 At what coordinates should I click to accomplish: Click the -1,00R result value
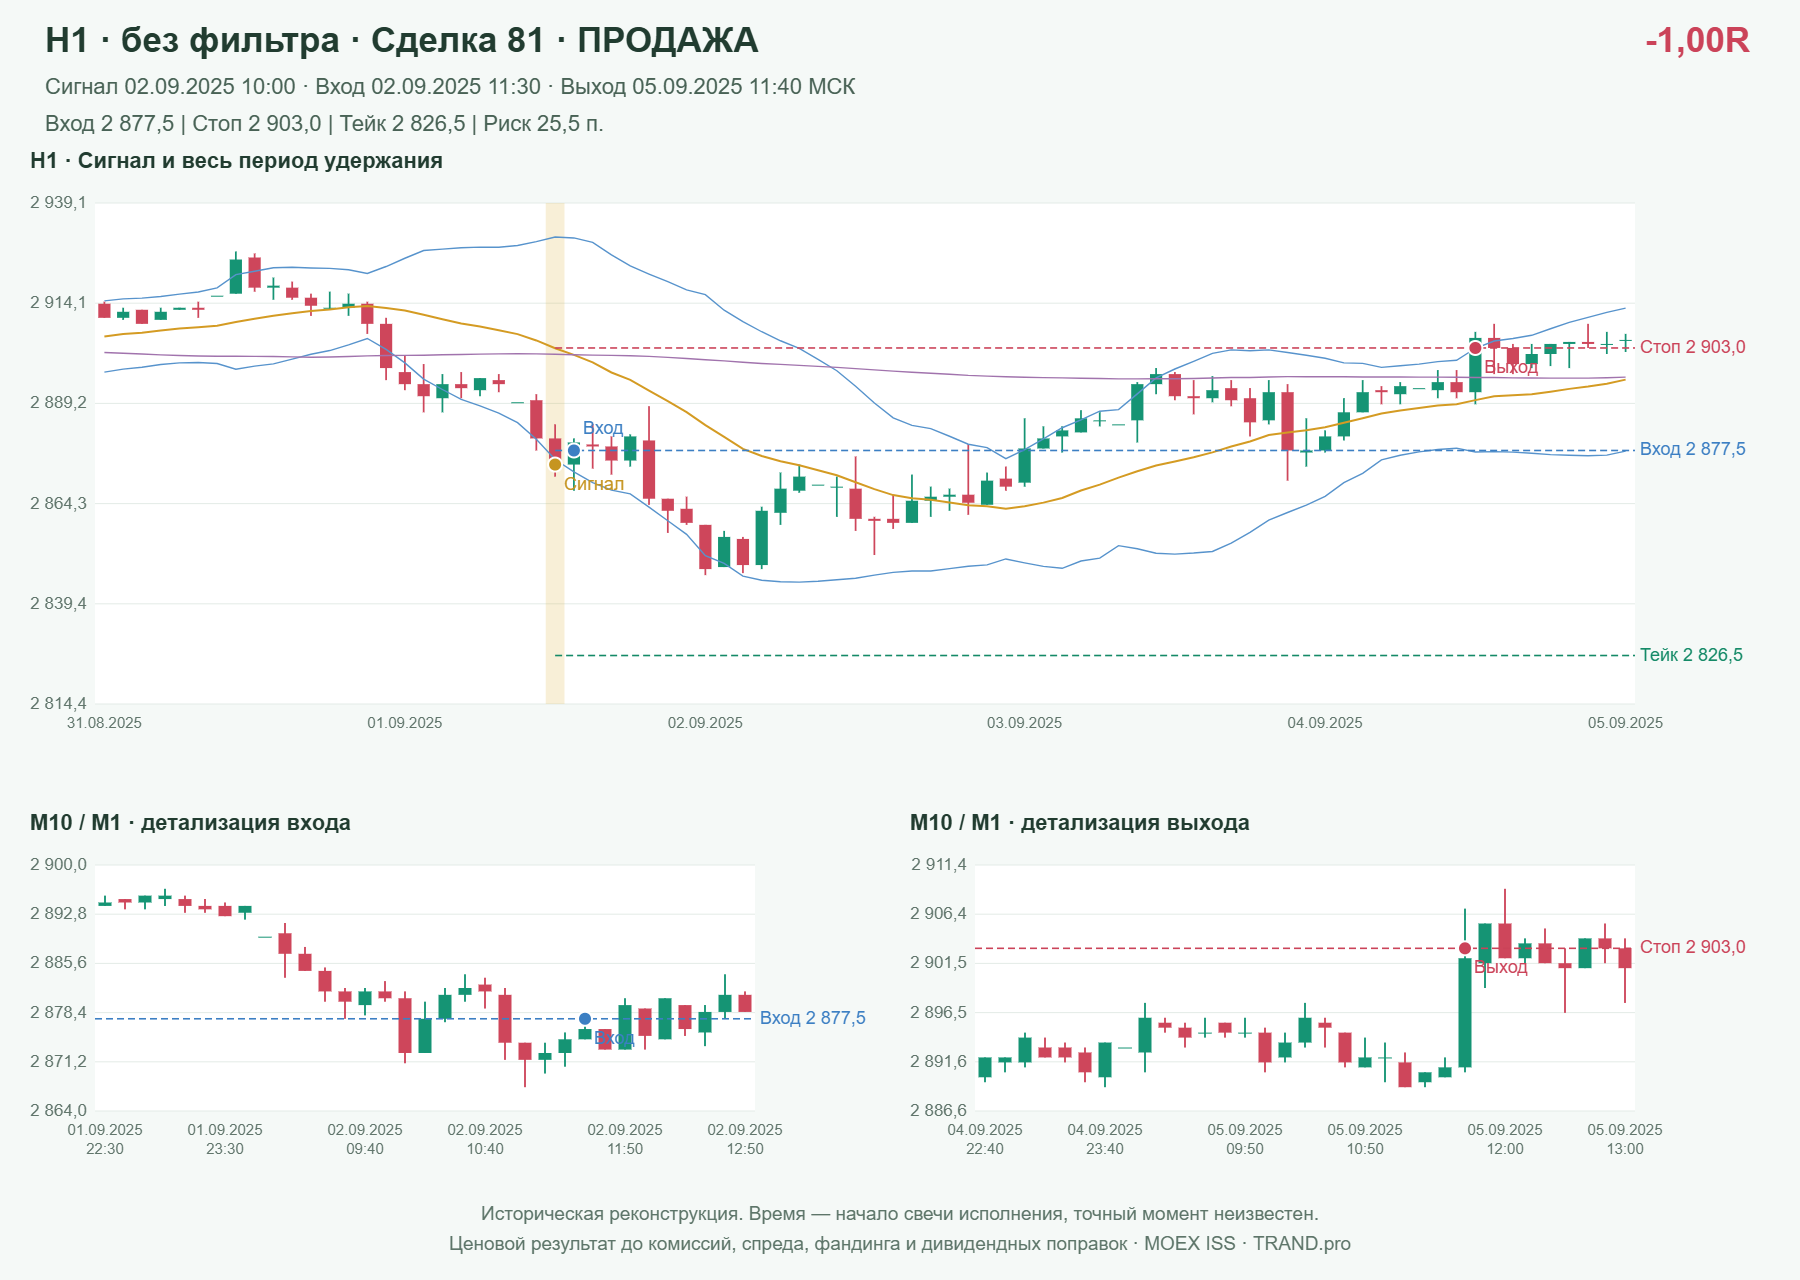click(1697, 40)
